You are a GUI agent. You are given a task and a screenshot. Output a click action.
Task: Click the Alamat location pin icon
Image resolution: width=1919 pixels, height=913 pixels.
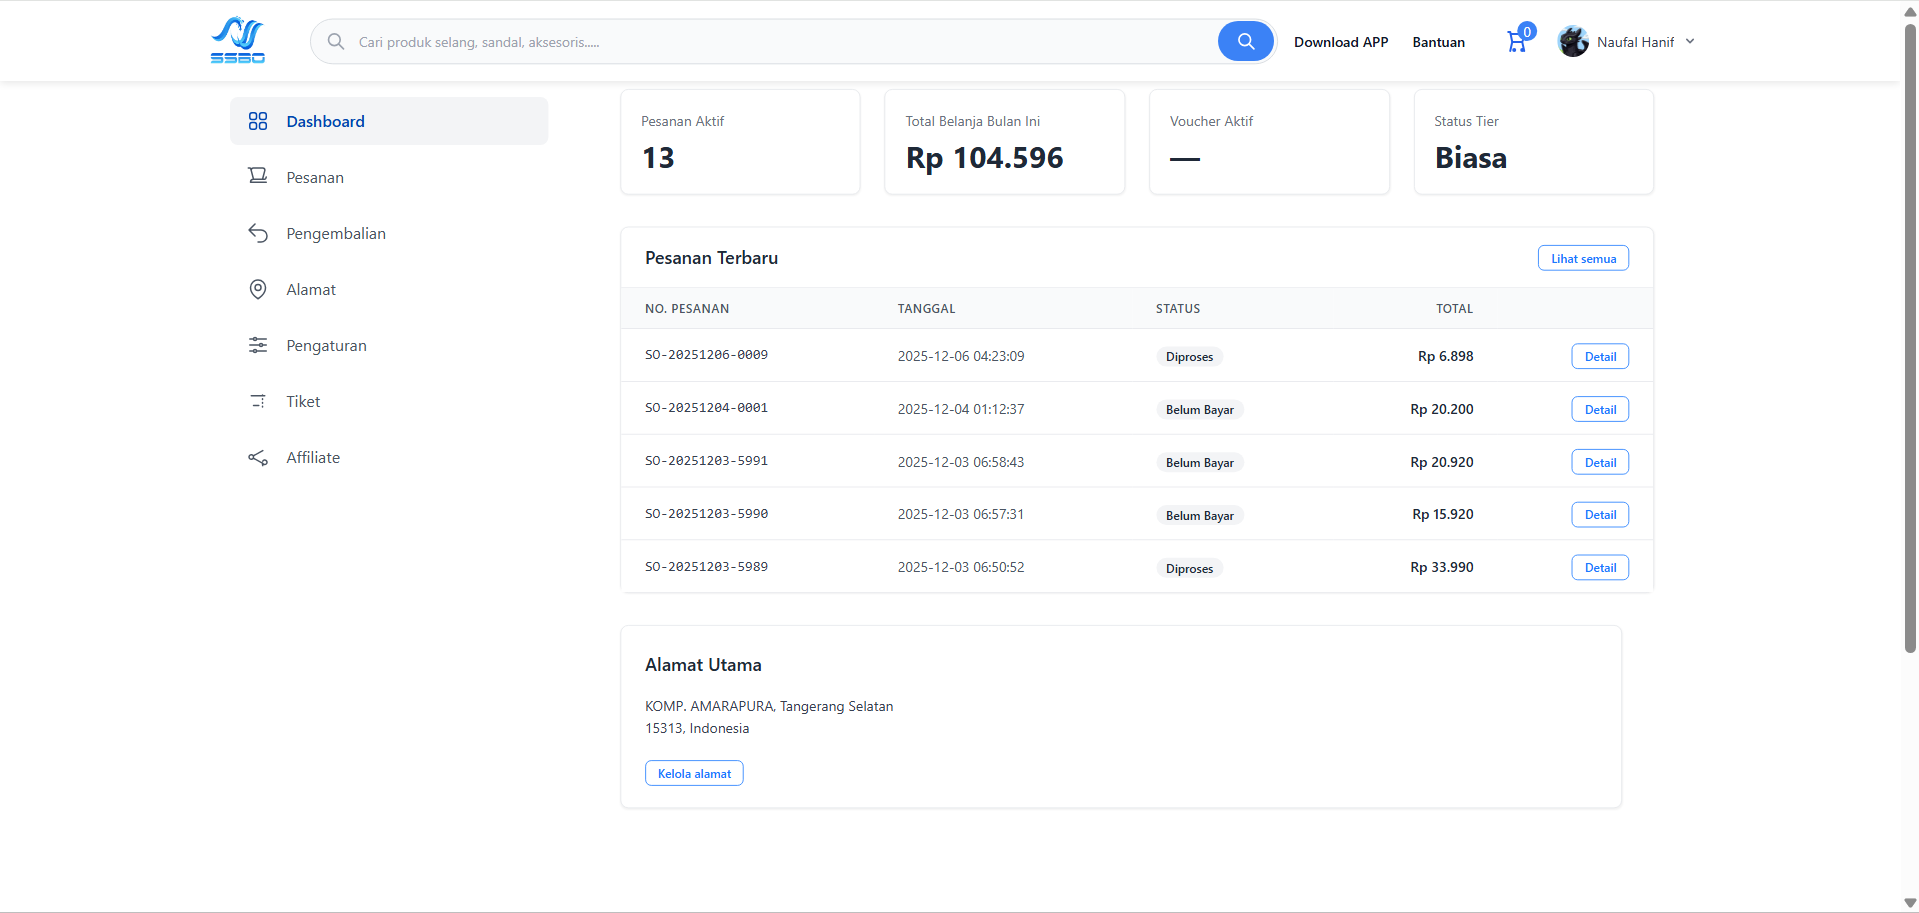pos(258,289)
